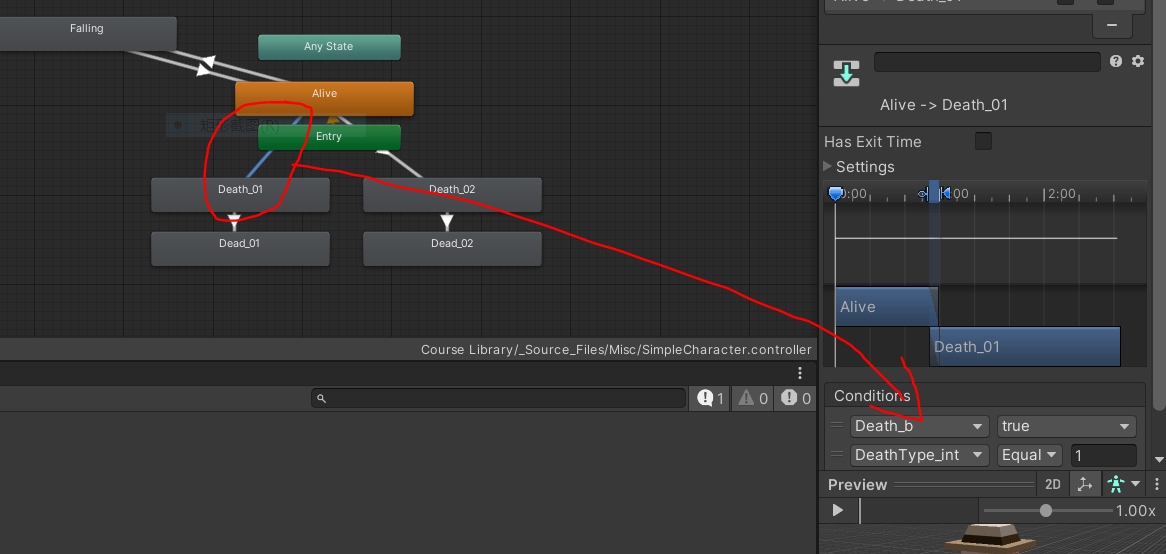Toggle Console warning messages filter
This screenshot has height=554, width=1166.
[753, 399]
